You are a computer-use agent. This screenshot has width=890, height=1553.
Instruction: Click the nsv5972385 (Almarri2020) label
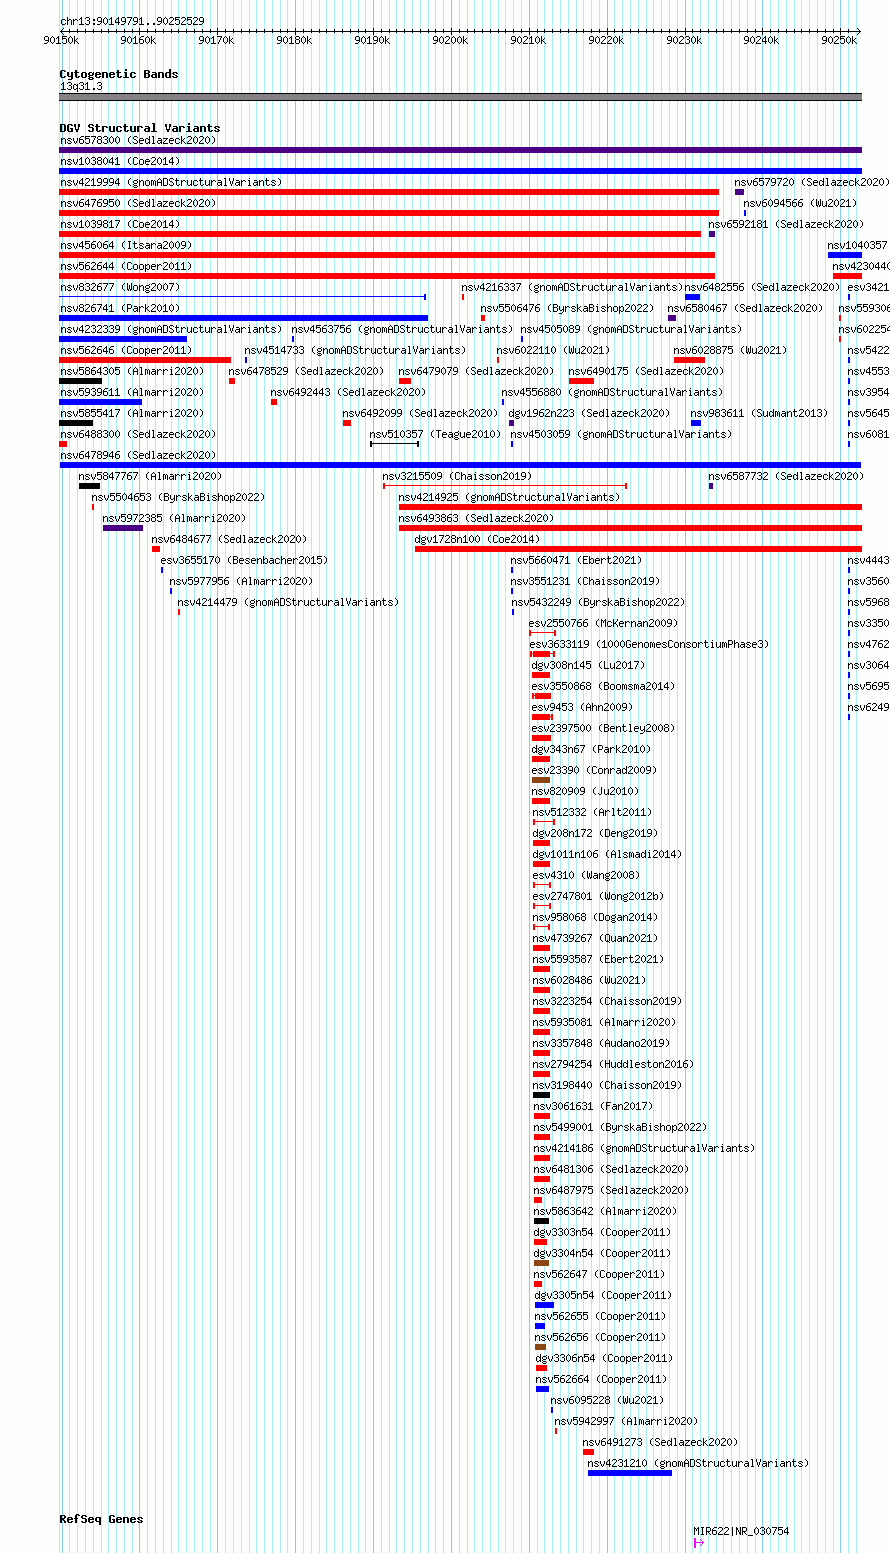[174, 518]
